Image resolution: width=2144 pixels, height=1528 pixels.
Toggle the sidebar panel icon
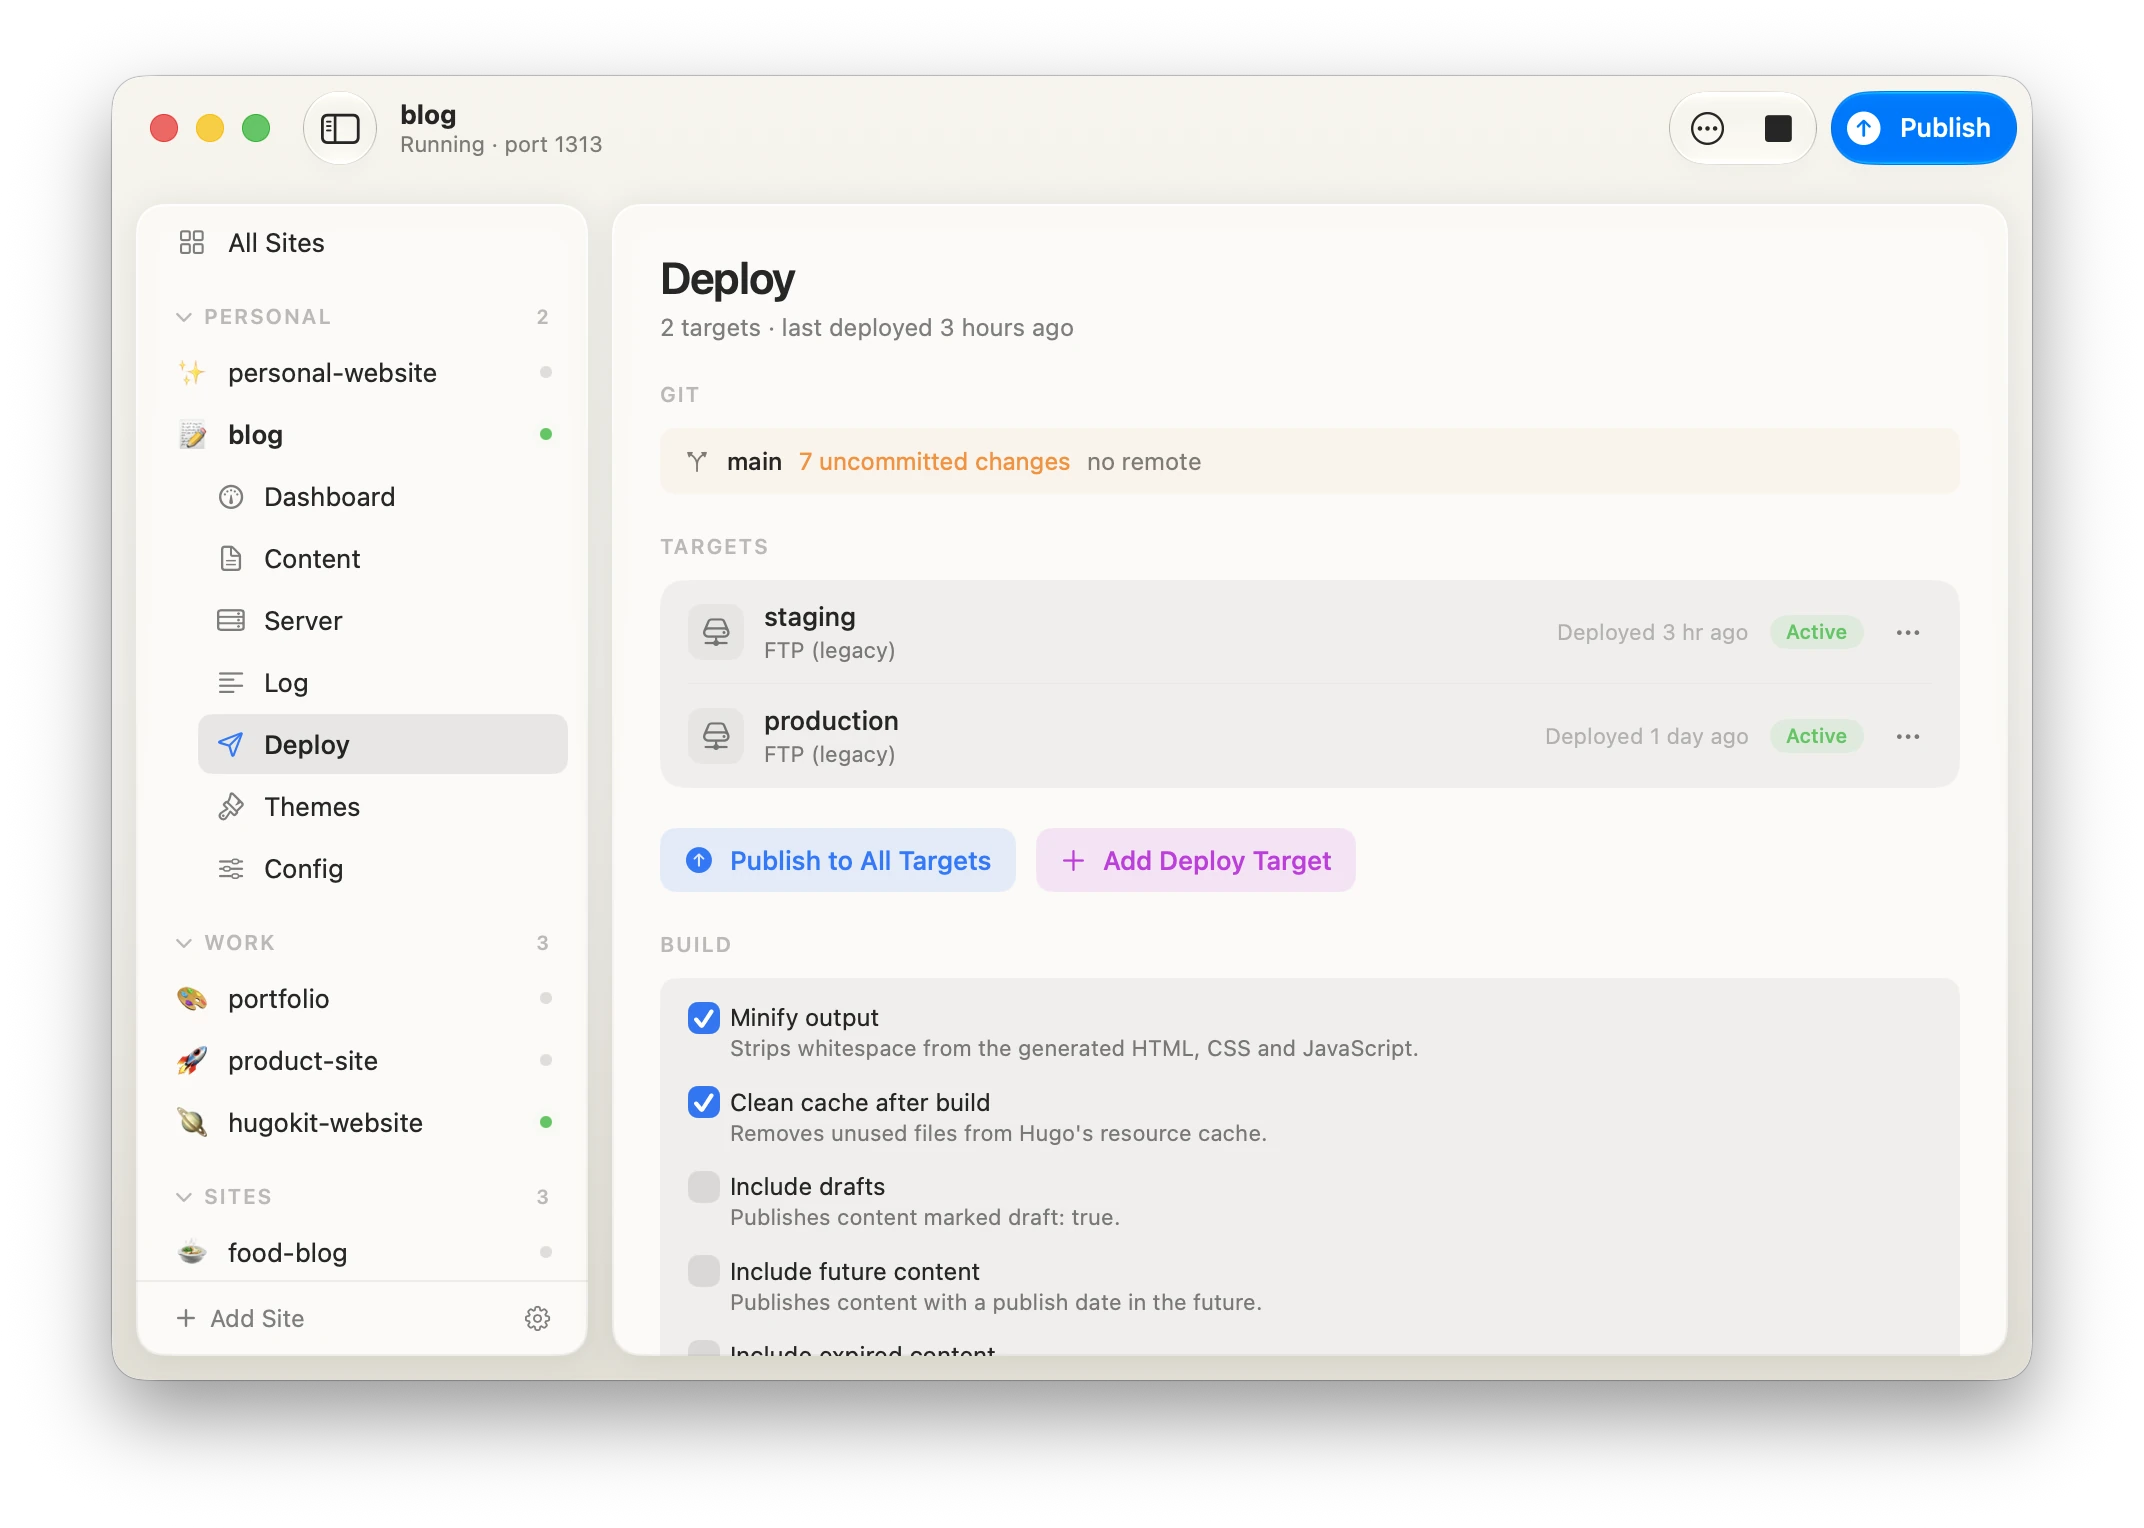click(x=340, y=128)
